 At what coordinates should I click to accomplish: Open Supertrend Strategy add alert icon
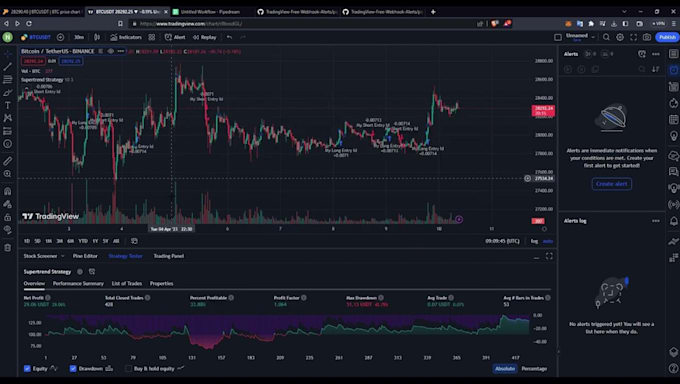click(x=92, y=272)
